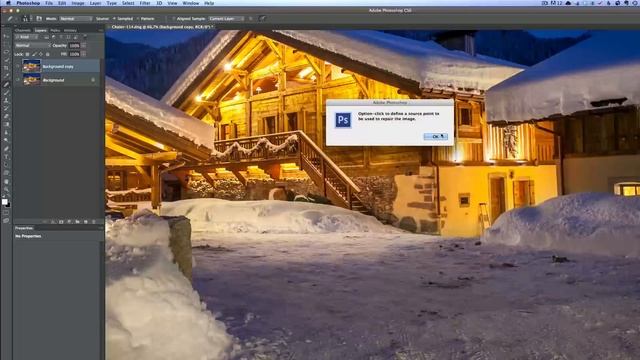This screenshot has width=640, height=360.
Task: Create a new group icon
Action: 78,222
